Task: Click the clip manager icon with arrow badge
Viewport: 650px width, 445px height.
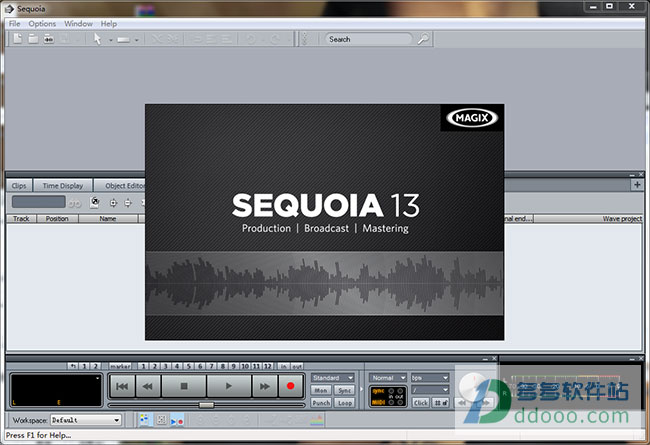Action: click(95, 202)
